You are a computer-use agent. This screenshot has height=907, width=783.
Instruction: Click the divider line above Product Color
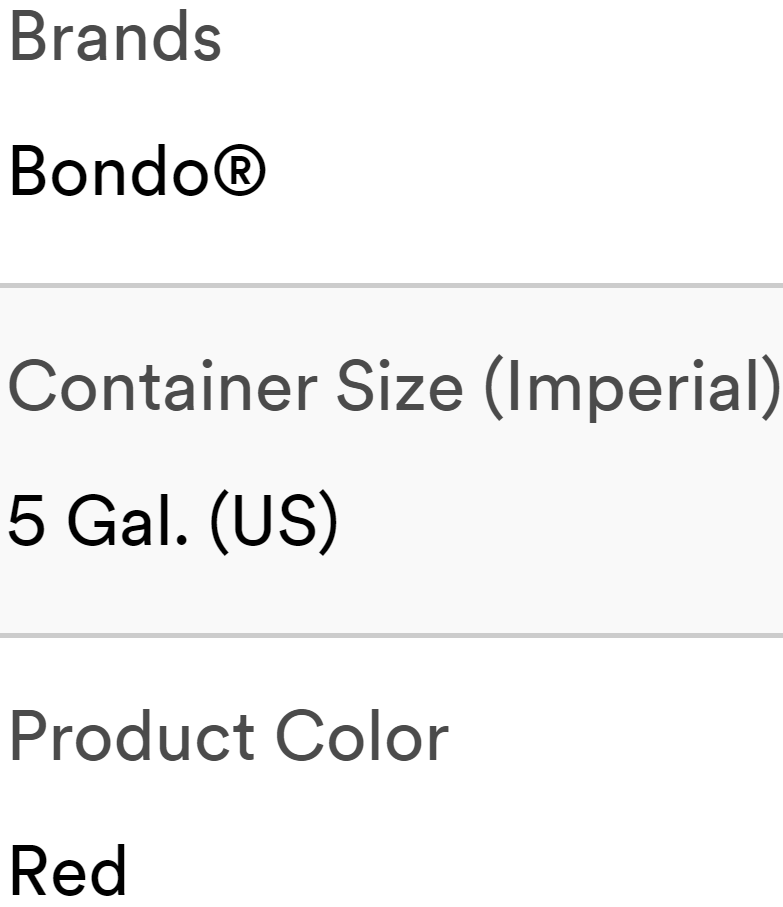(x=391, y=635)
